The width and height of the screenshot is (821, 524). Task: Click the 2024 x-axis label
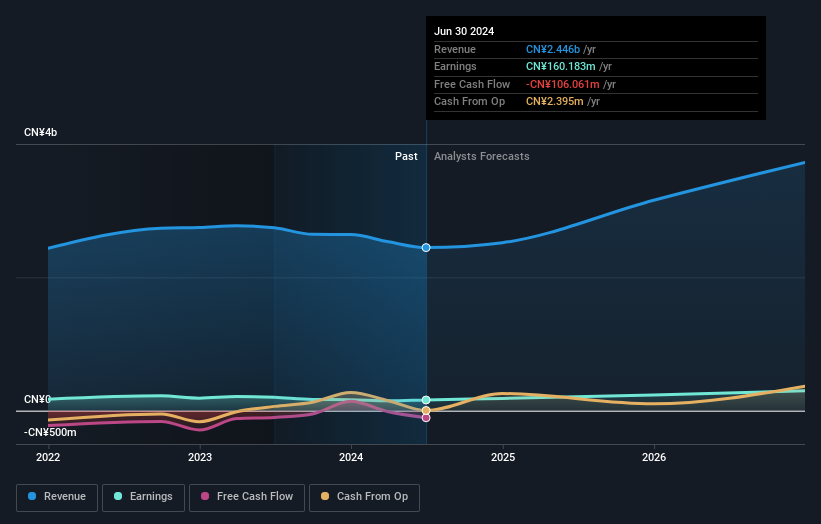351,457
